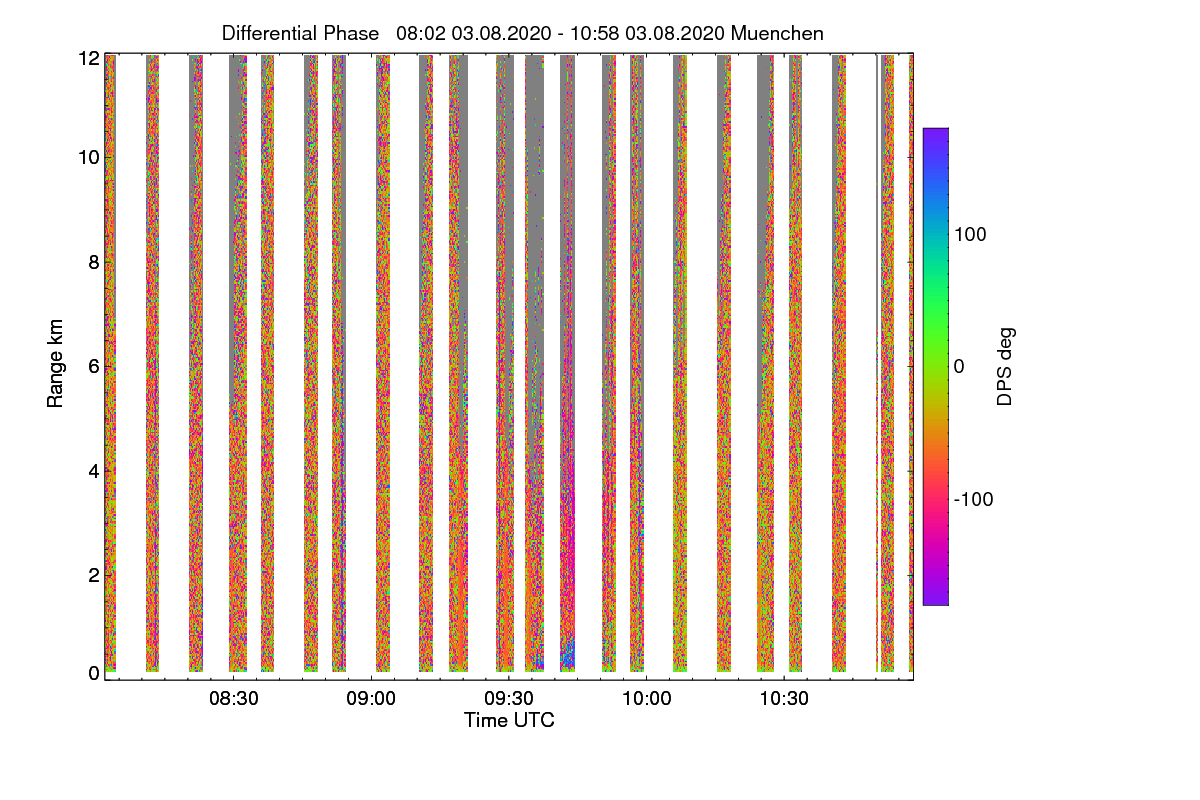Click the 10:30 time axis label

coord(783,700)
